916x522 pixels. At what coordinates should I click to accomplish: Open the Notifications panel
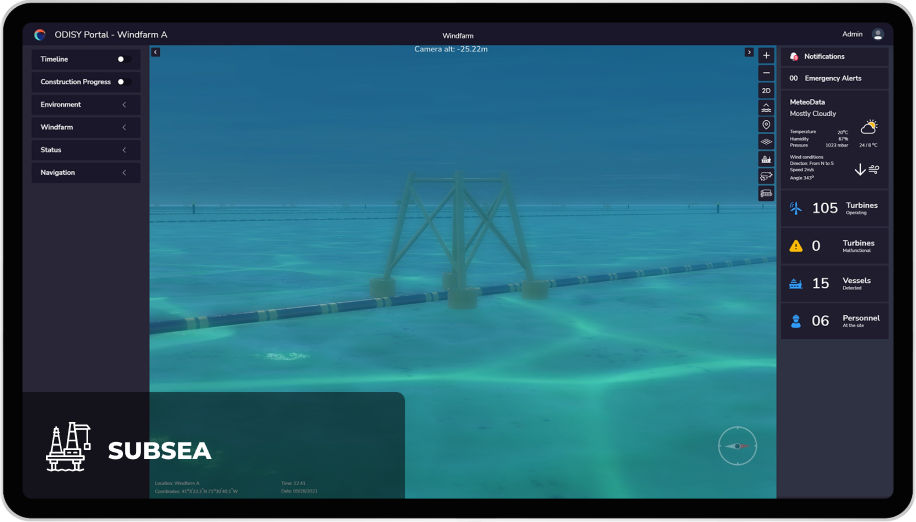click(833, 57)
